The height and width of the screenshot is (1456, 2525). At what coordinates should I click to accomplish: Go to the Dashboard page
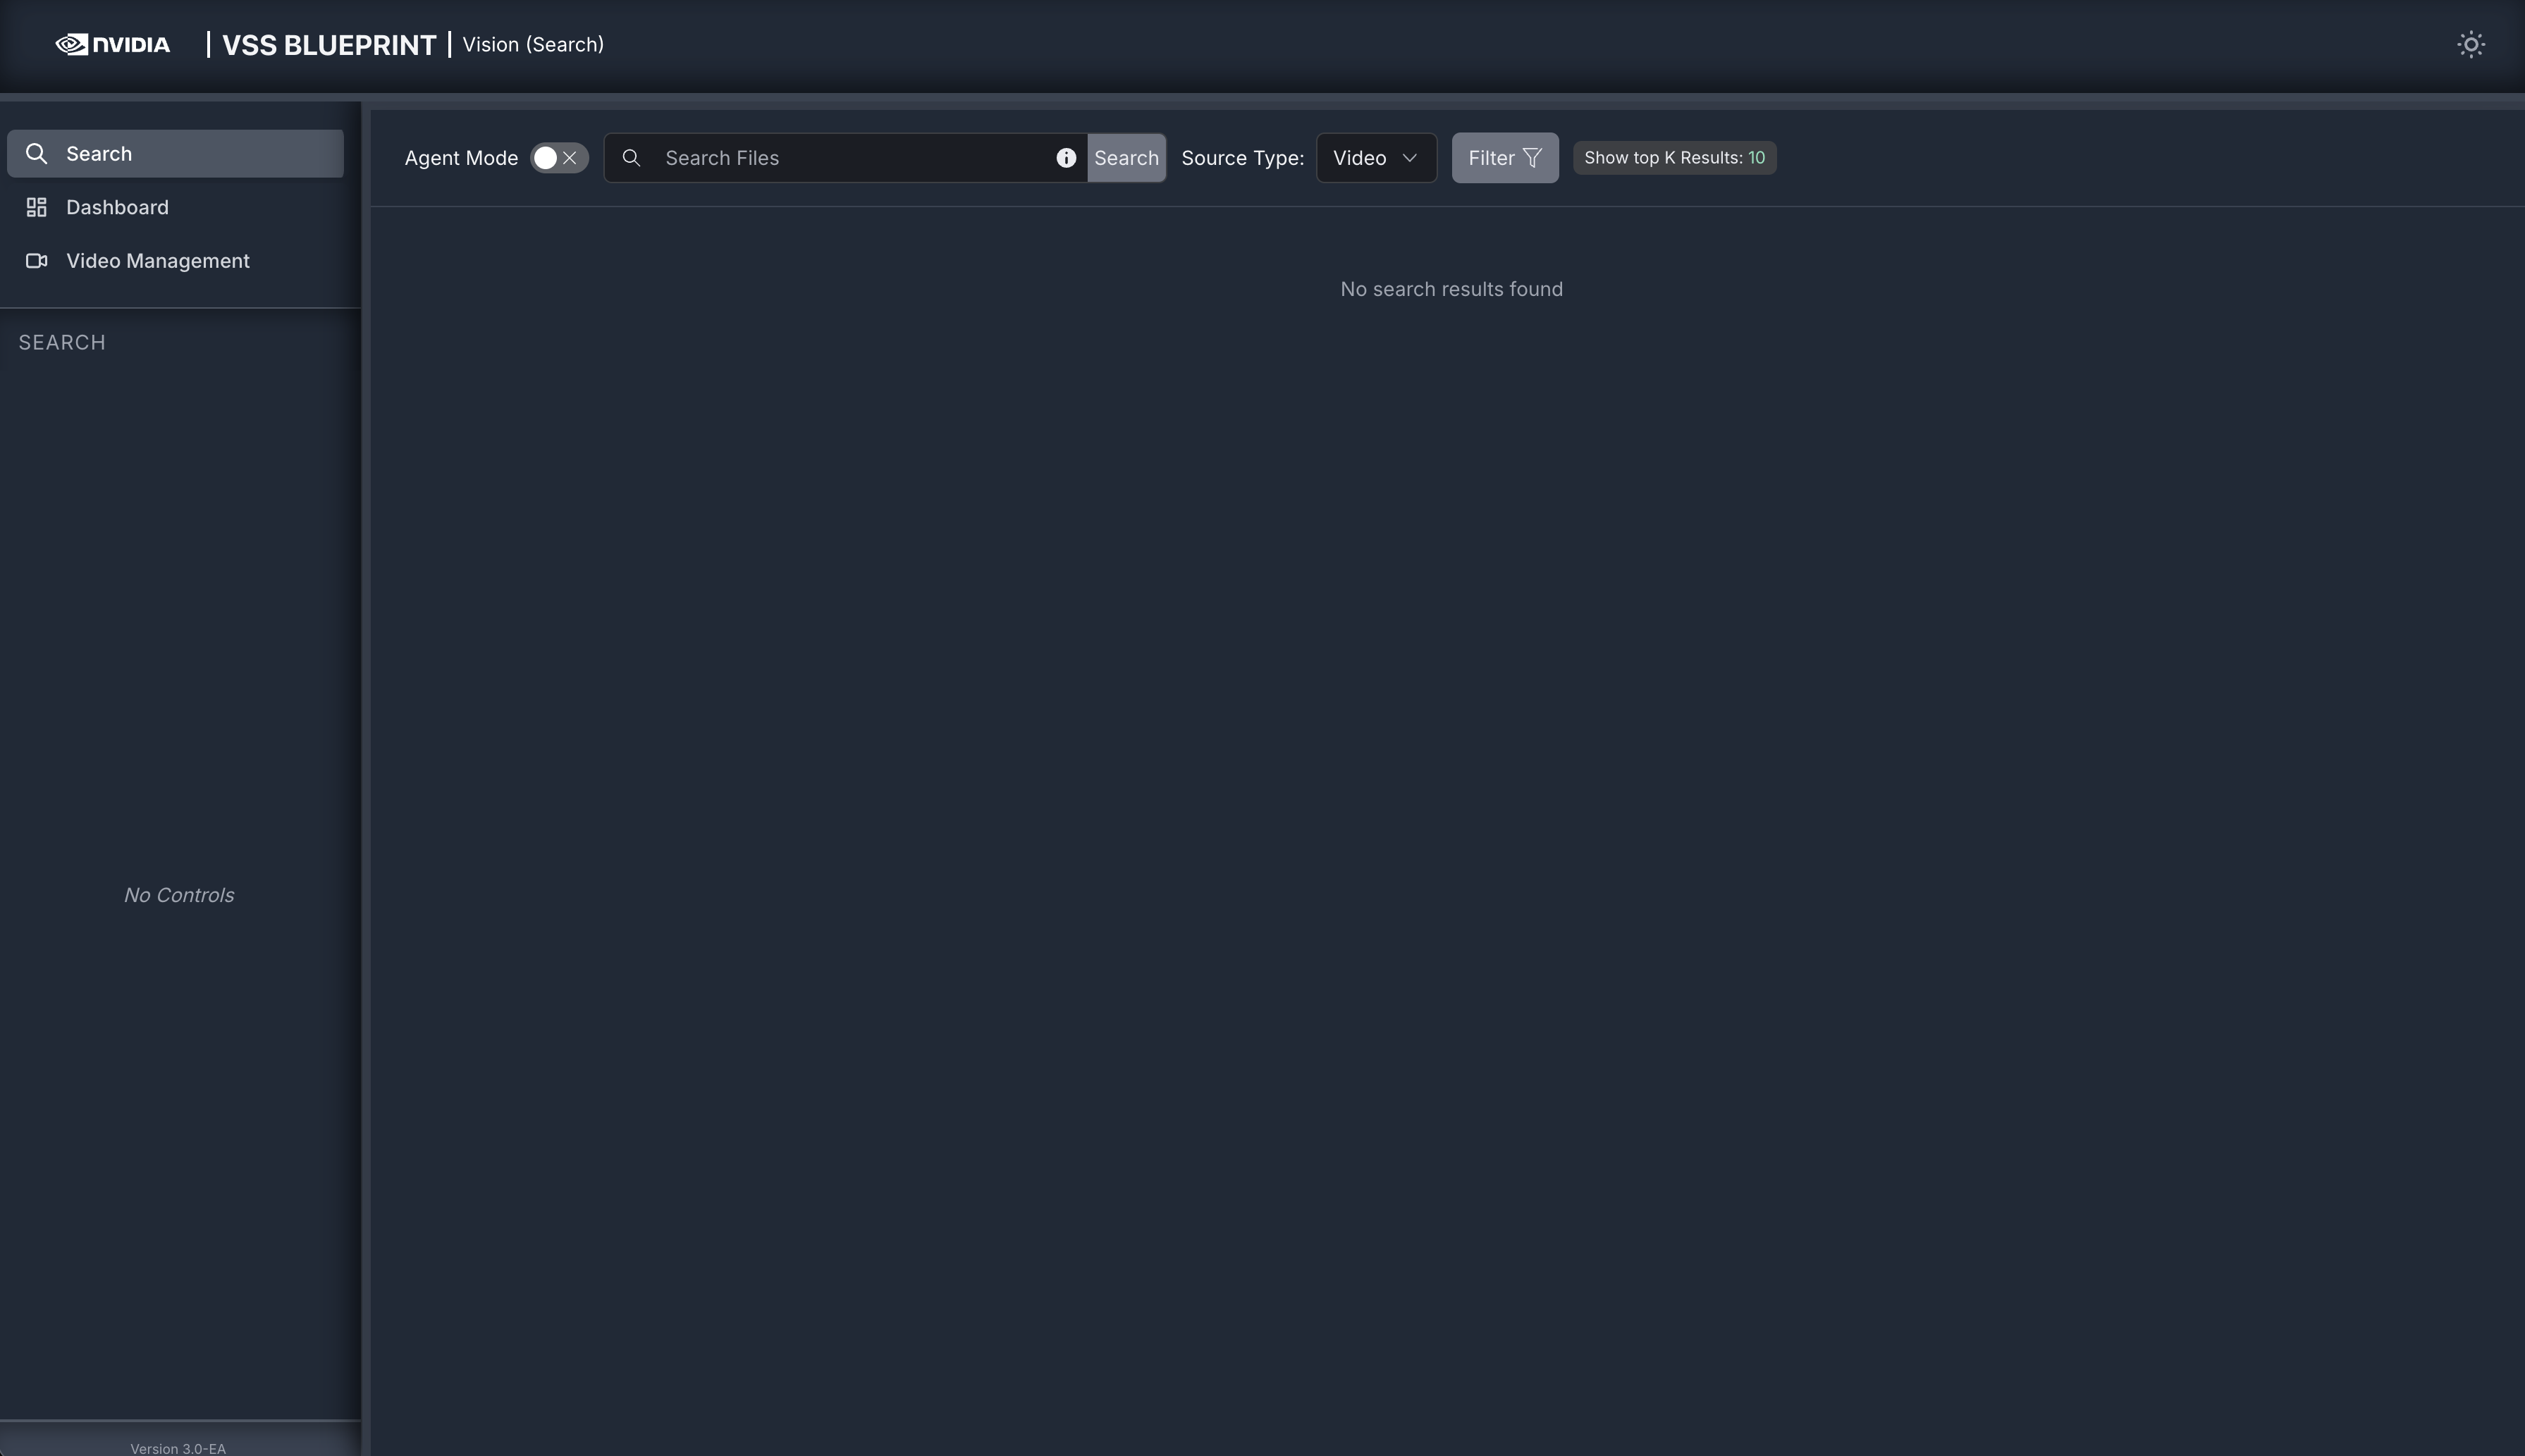click(x=117, y=207)
